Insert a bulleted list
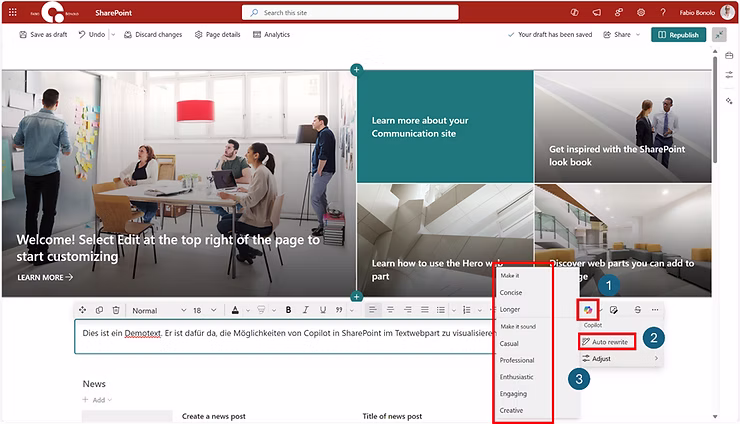 click(441, 310)
